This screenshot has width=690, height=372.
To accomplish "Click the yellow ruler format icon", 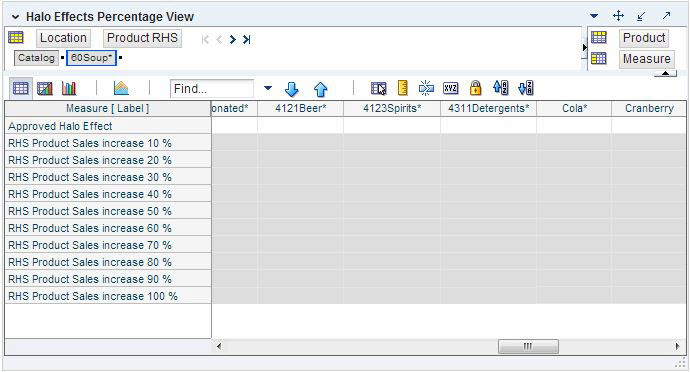I will [402, 88].
